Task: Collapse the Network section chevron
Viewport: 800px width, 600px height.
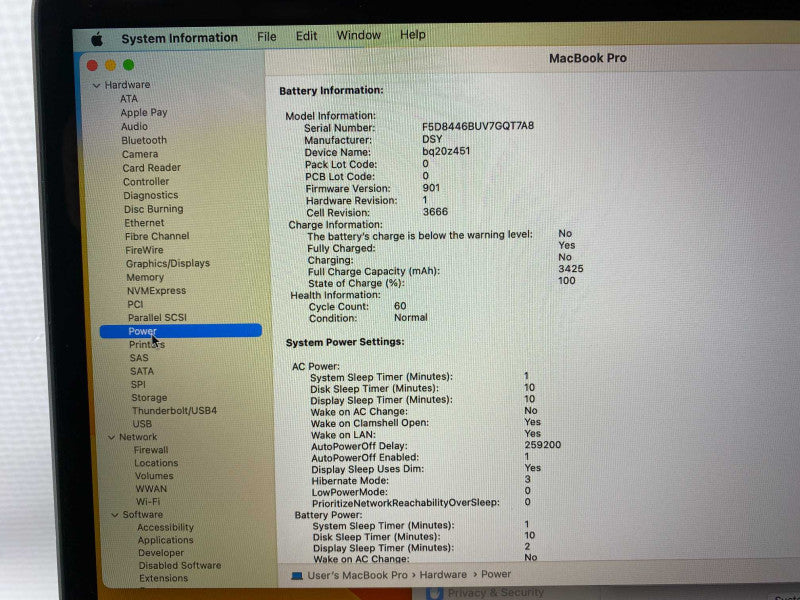Action: 111,437
